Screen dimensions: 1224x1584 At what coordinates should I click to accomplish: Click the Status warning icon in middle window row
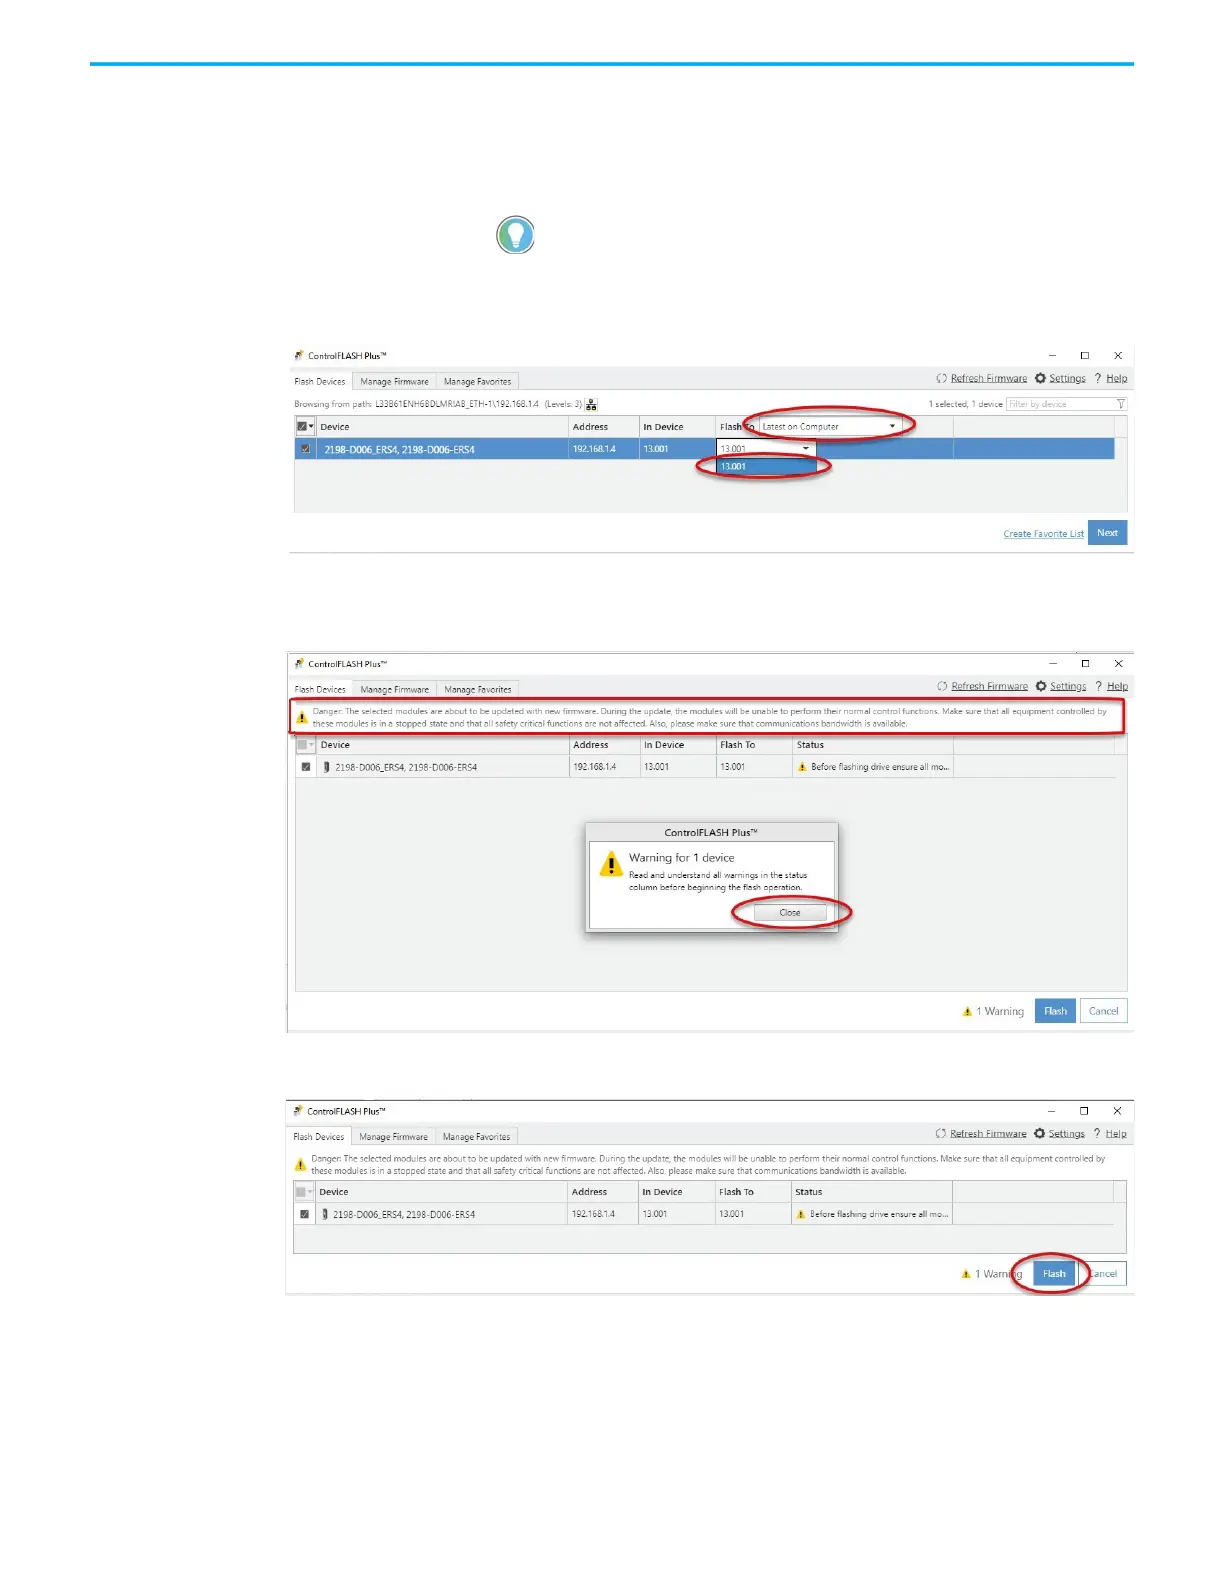(x=801, y=767)
